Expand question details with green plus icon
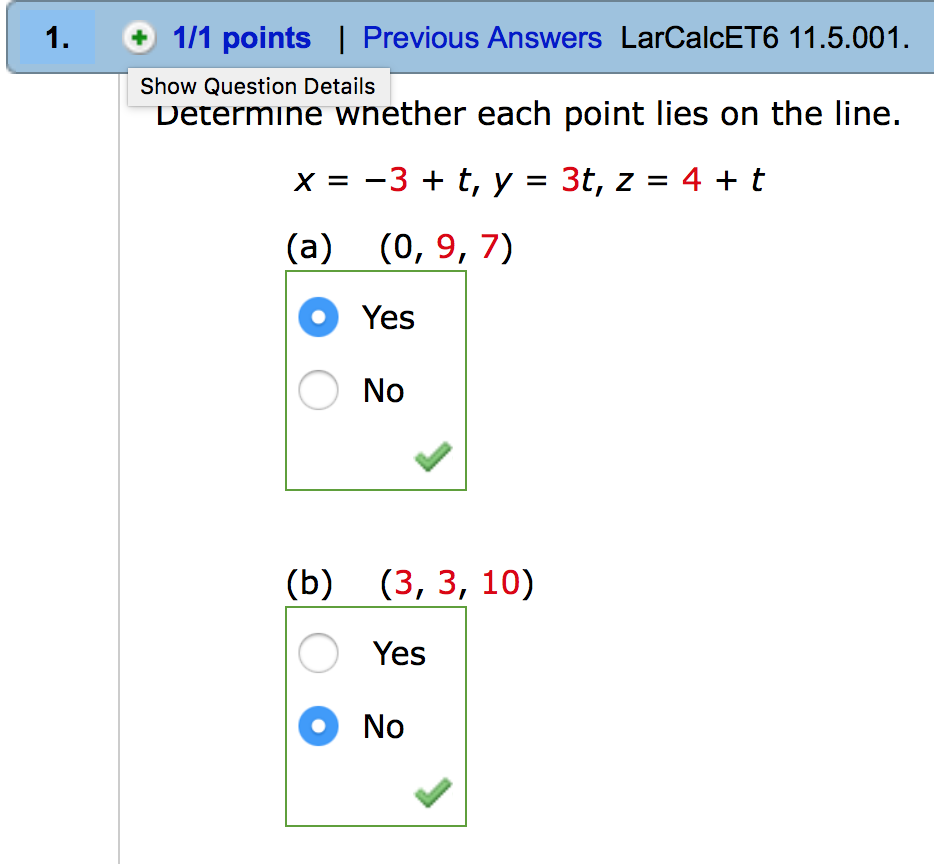Screen dimensions: 934x864 (x=139, y=39)
